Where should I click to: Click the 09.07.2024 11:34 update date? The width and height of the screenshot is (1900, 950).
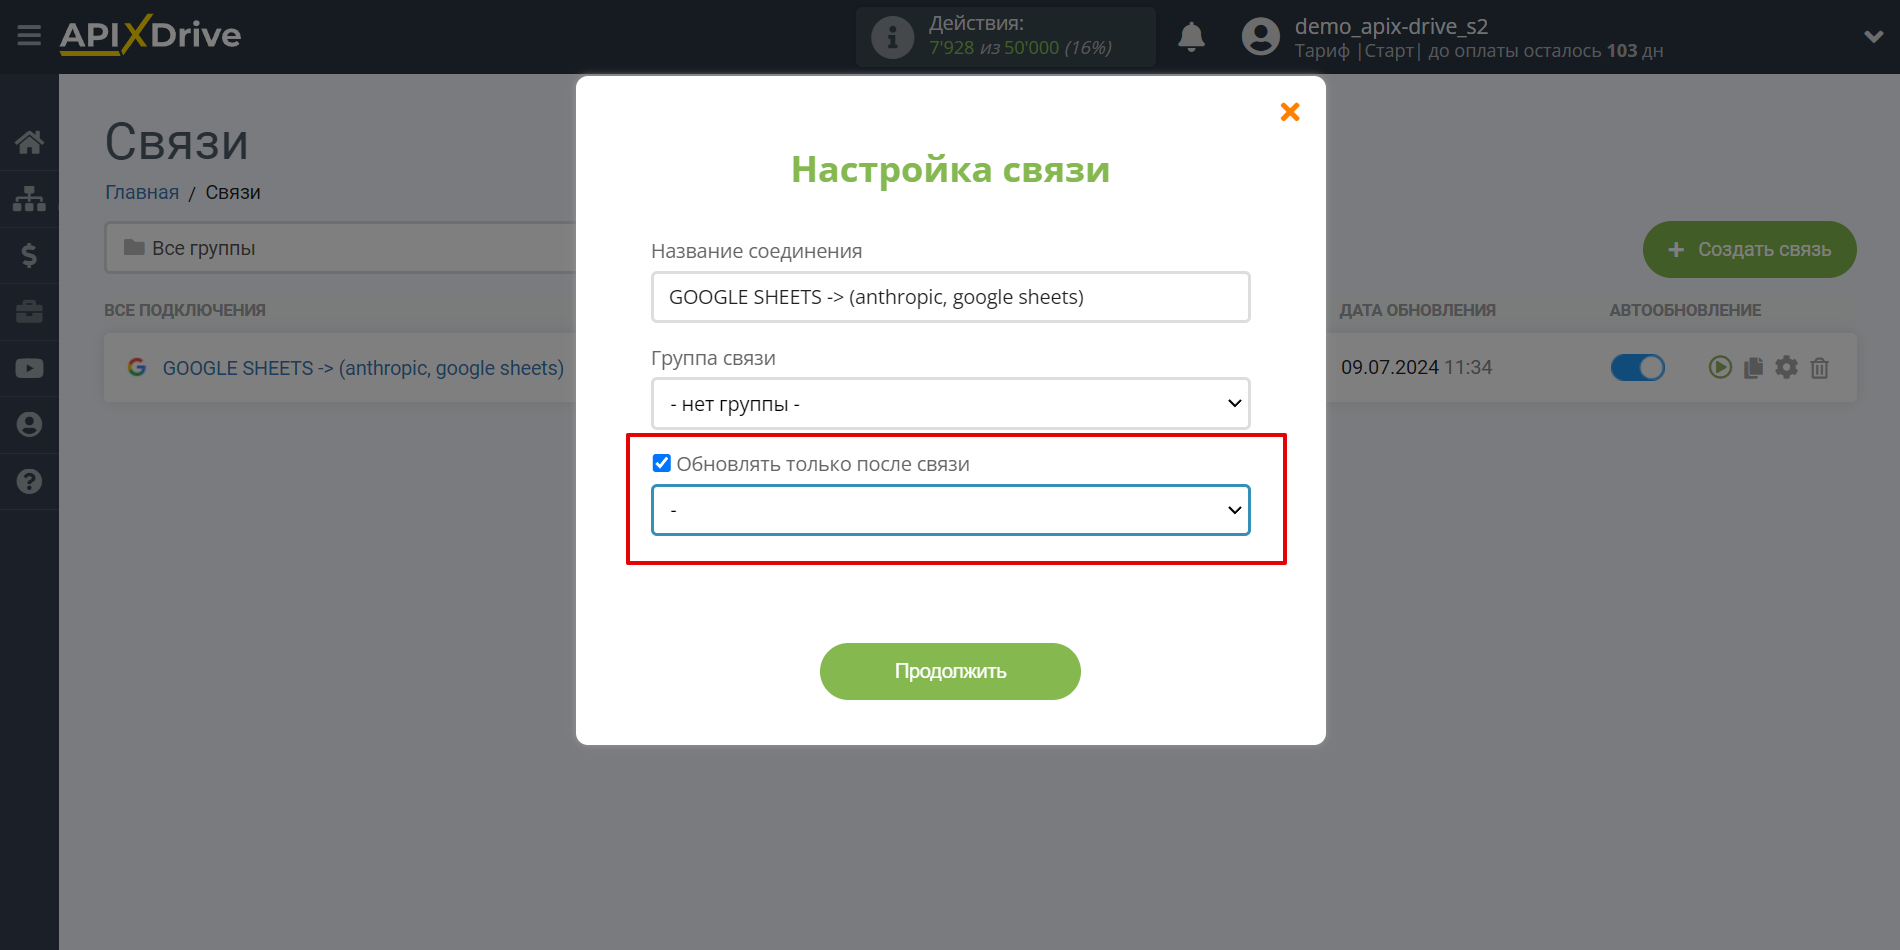click(x=1416, y=367)
